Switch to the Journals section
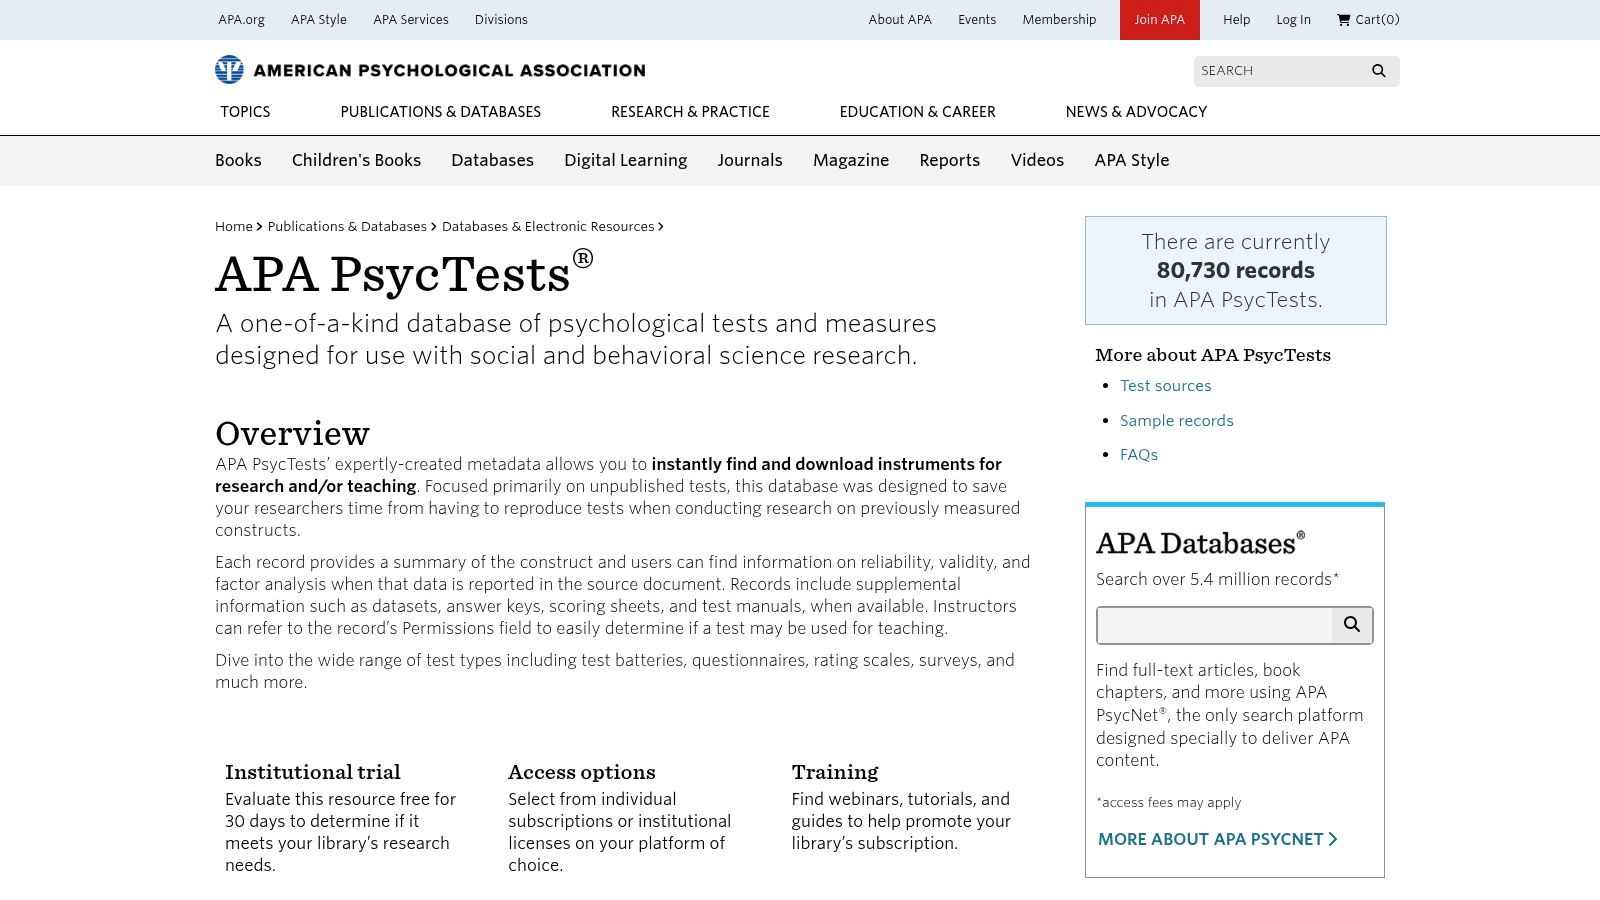This screenshot has height=900, width=1600. (750, 160)
